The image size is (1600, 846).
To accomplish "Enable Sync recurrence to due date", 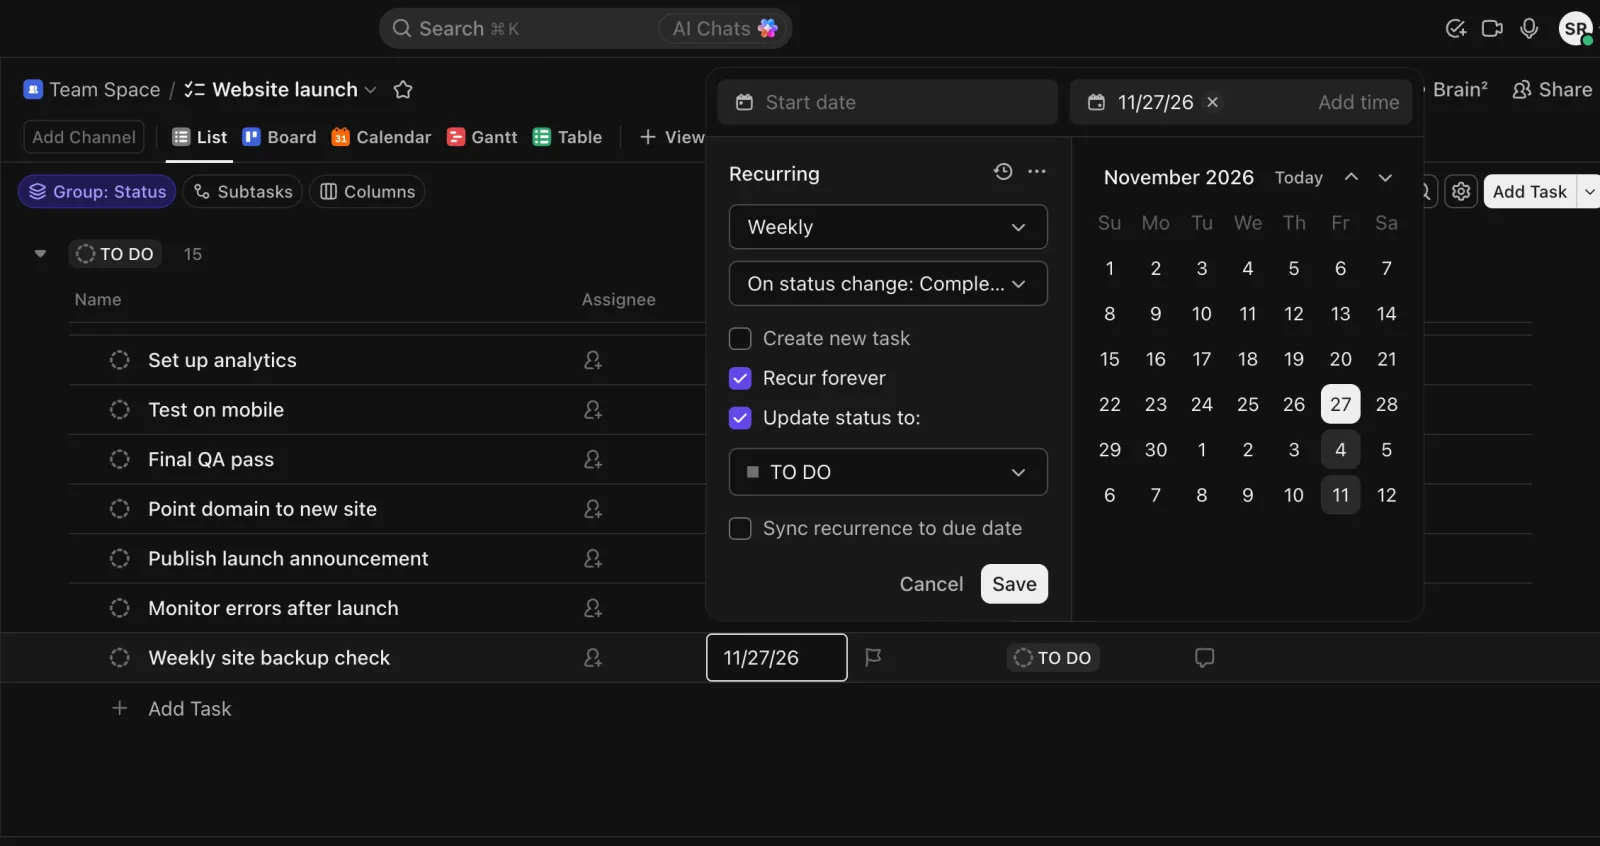I will pos(740,528).
